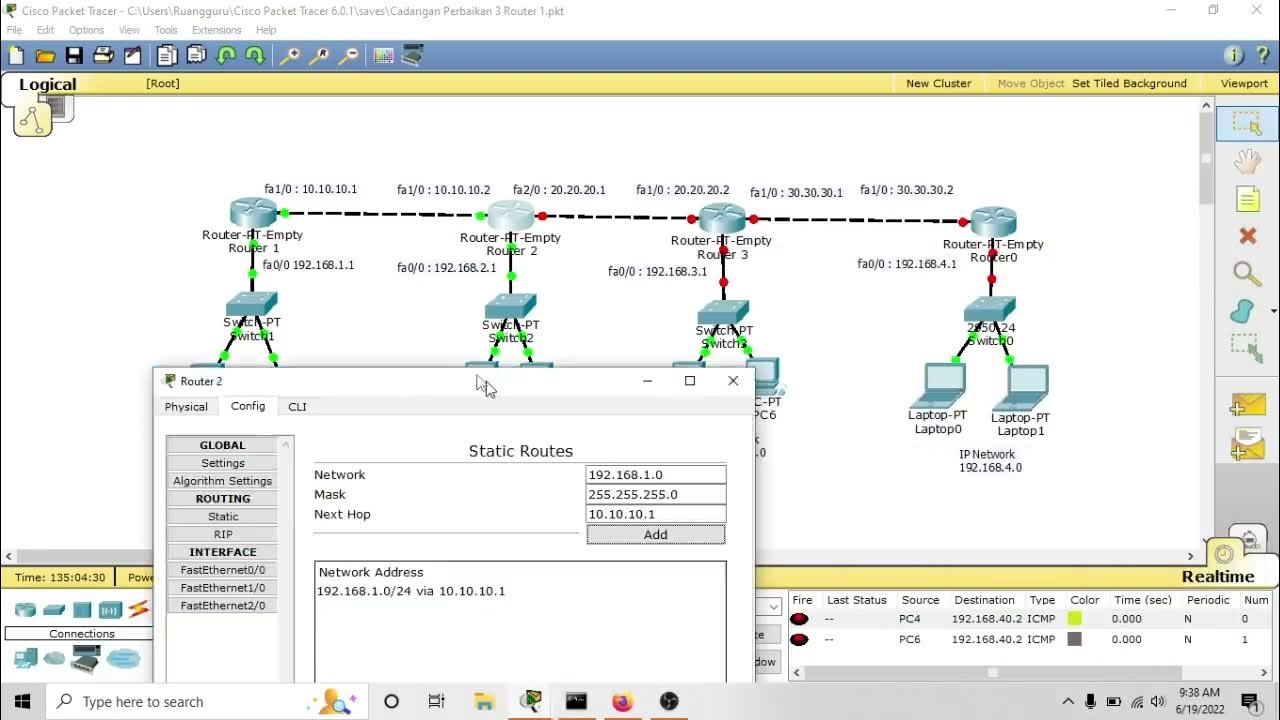
Task: Click the Copy toolbar icon
Action: click(167, 56)
